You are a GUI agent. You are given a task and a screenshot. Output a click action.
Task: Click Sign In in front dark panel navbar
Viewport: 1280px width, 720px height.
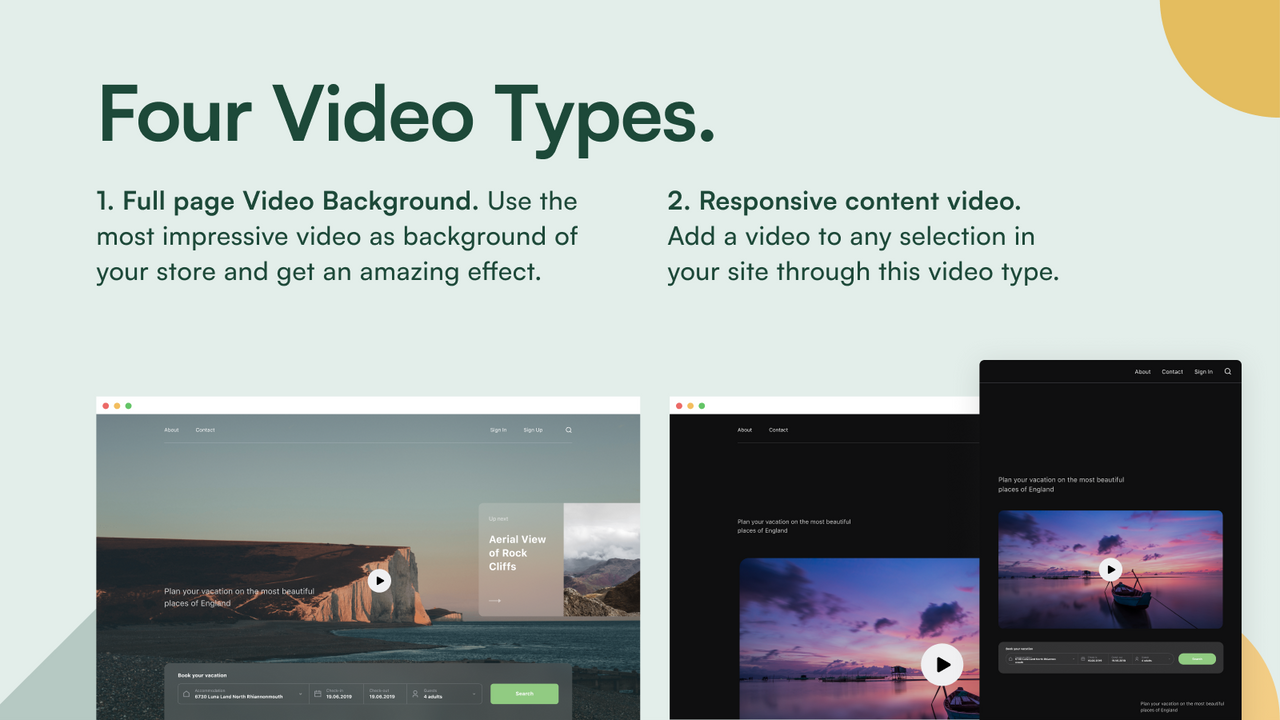tap(1203, 372)
